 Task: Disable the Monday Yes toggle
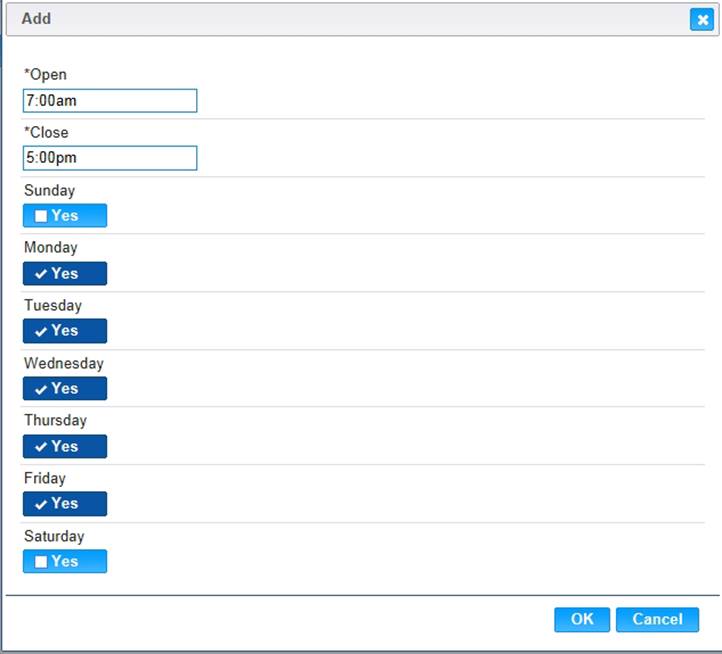pyautogui.click(x=65, y=274)
